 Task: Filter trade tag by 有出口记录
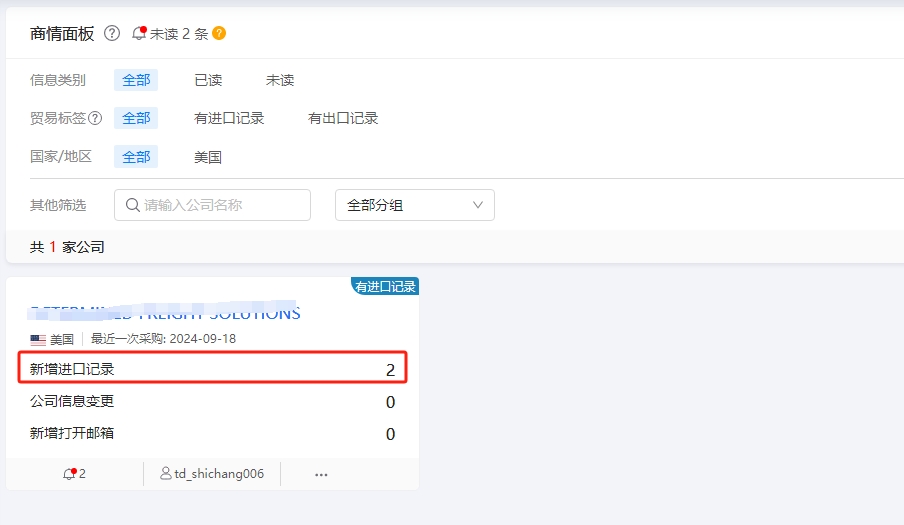pos(343,118)
